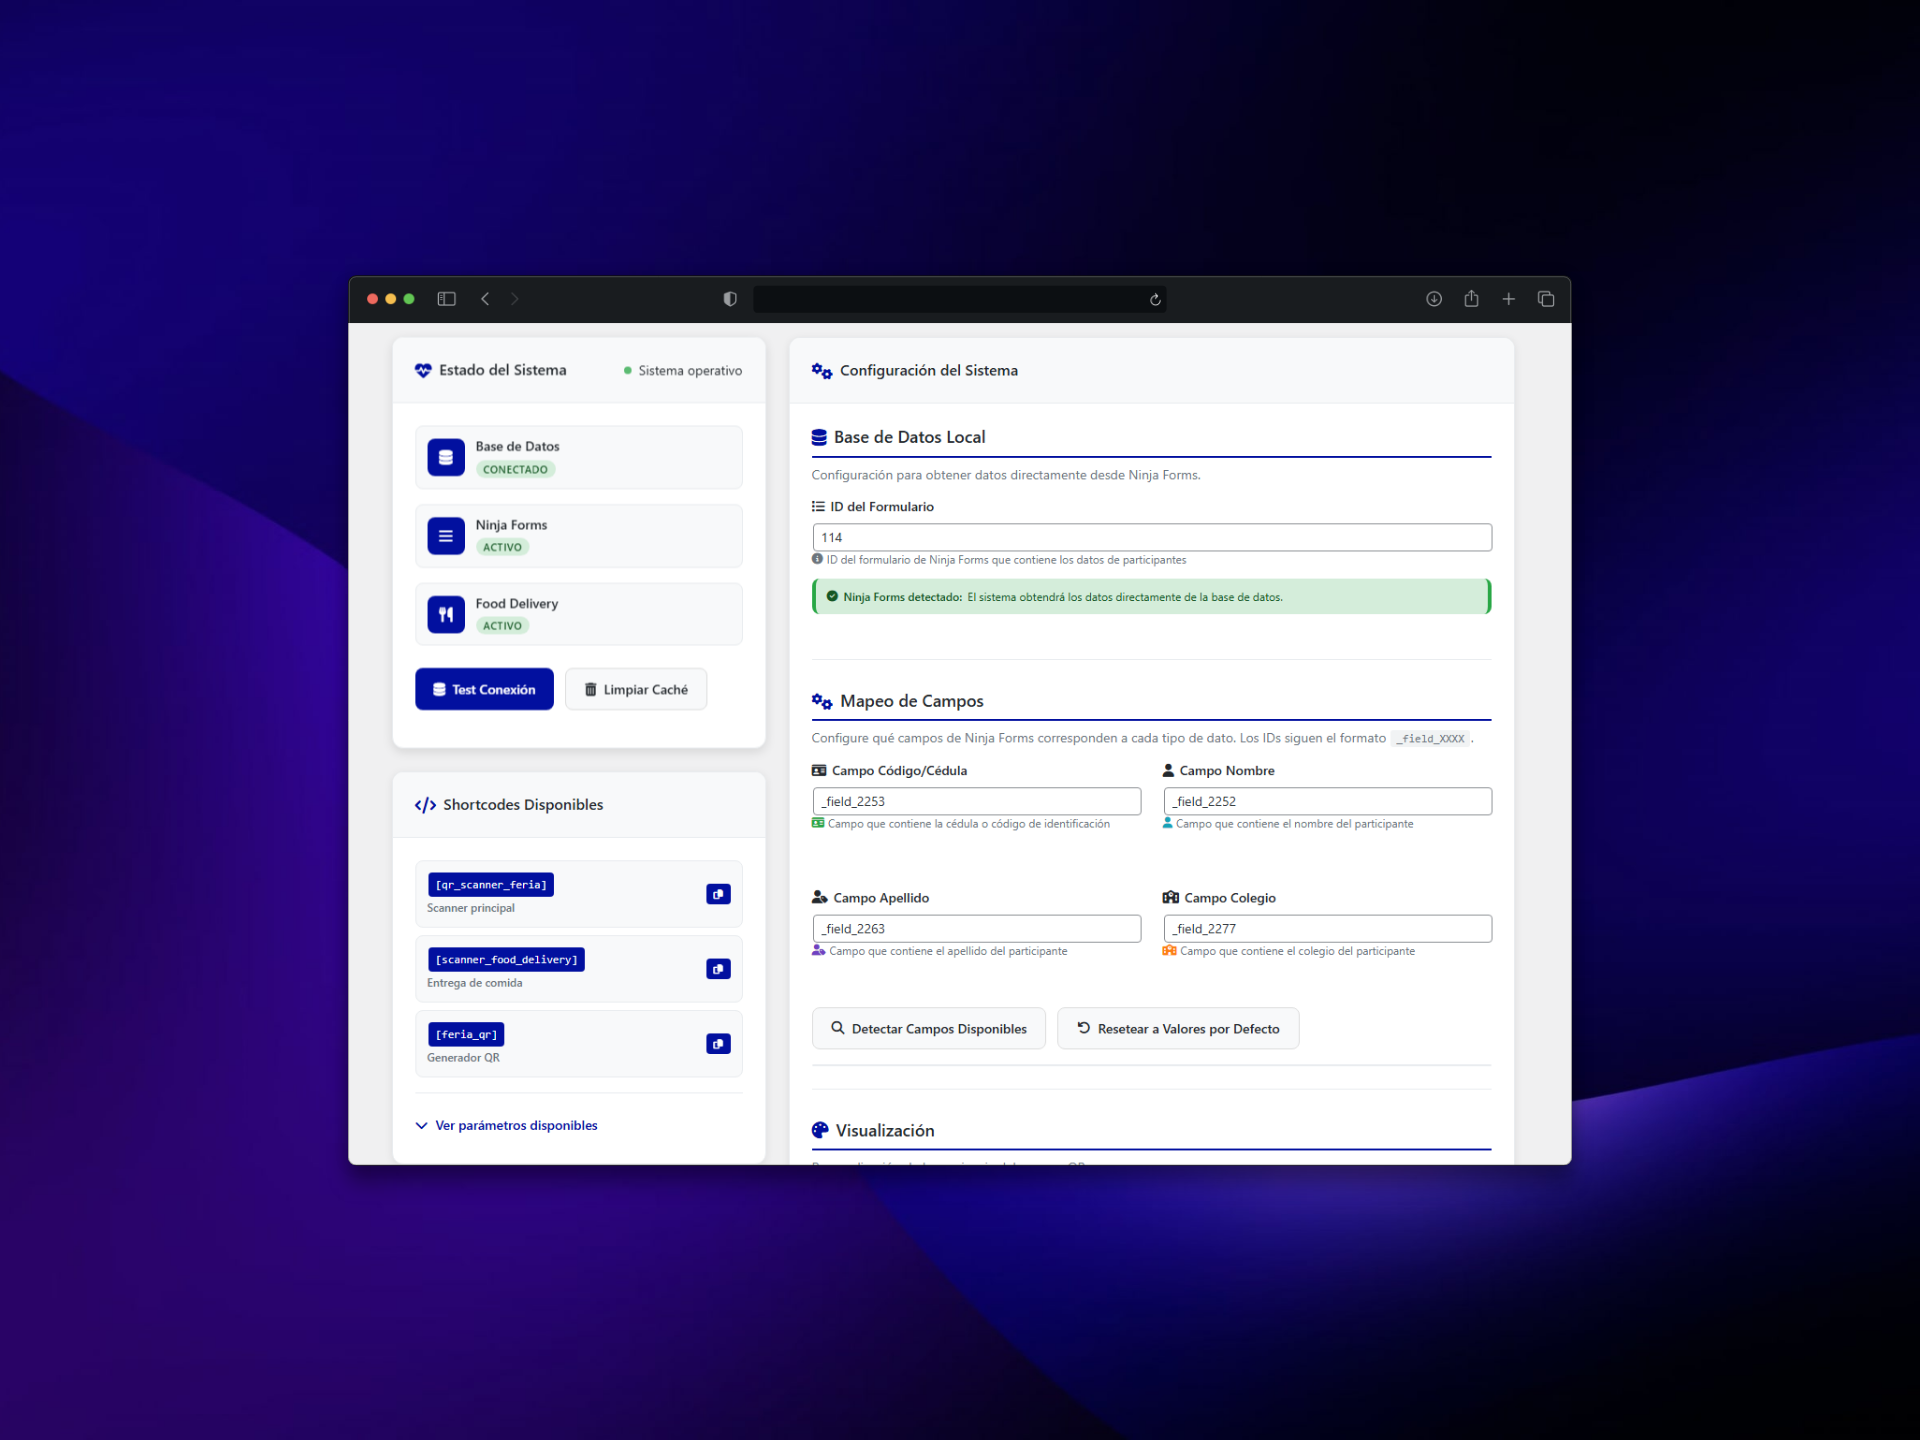Open the browser downloads icon
1920x1440 pixels.
point(1434,299)
